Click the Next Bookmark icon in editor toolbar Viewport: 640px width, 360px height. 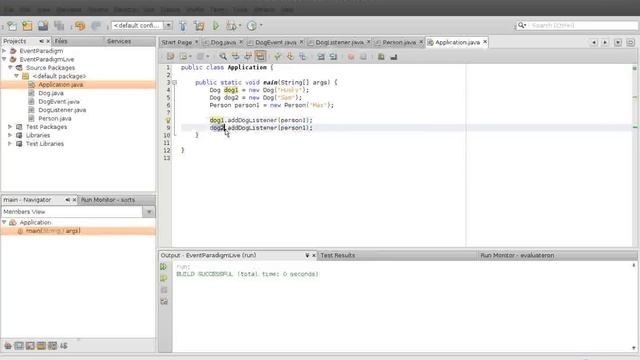point(290,57)
